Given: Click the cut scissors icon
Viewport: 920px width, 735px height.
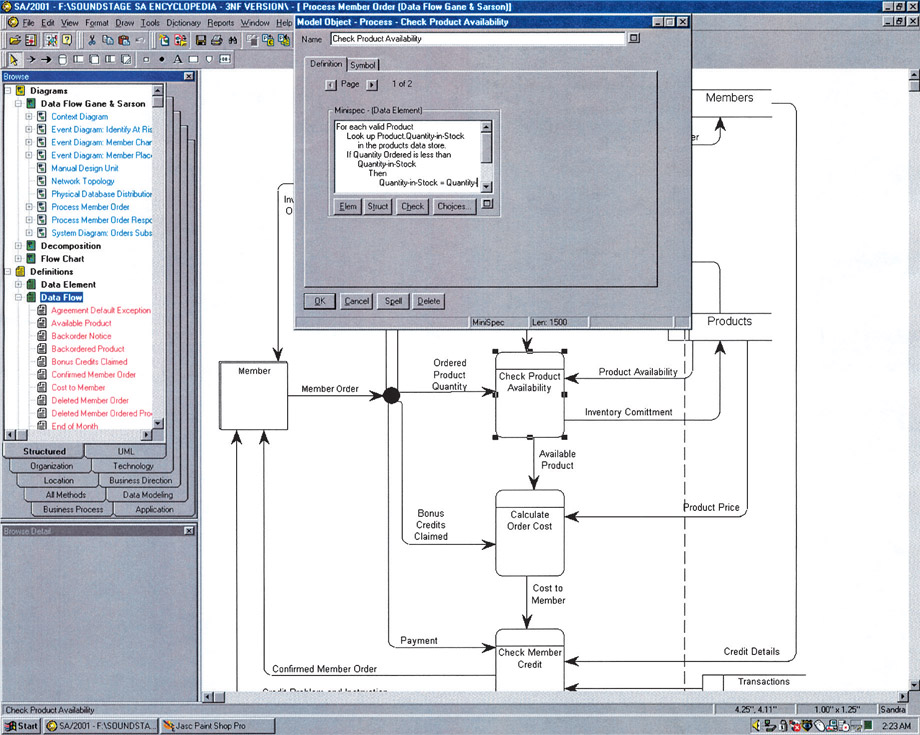Looking at the screenshot, I should [x=92, y=40].
